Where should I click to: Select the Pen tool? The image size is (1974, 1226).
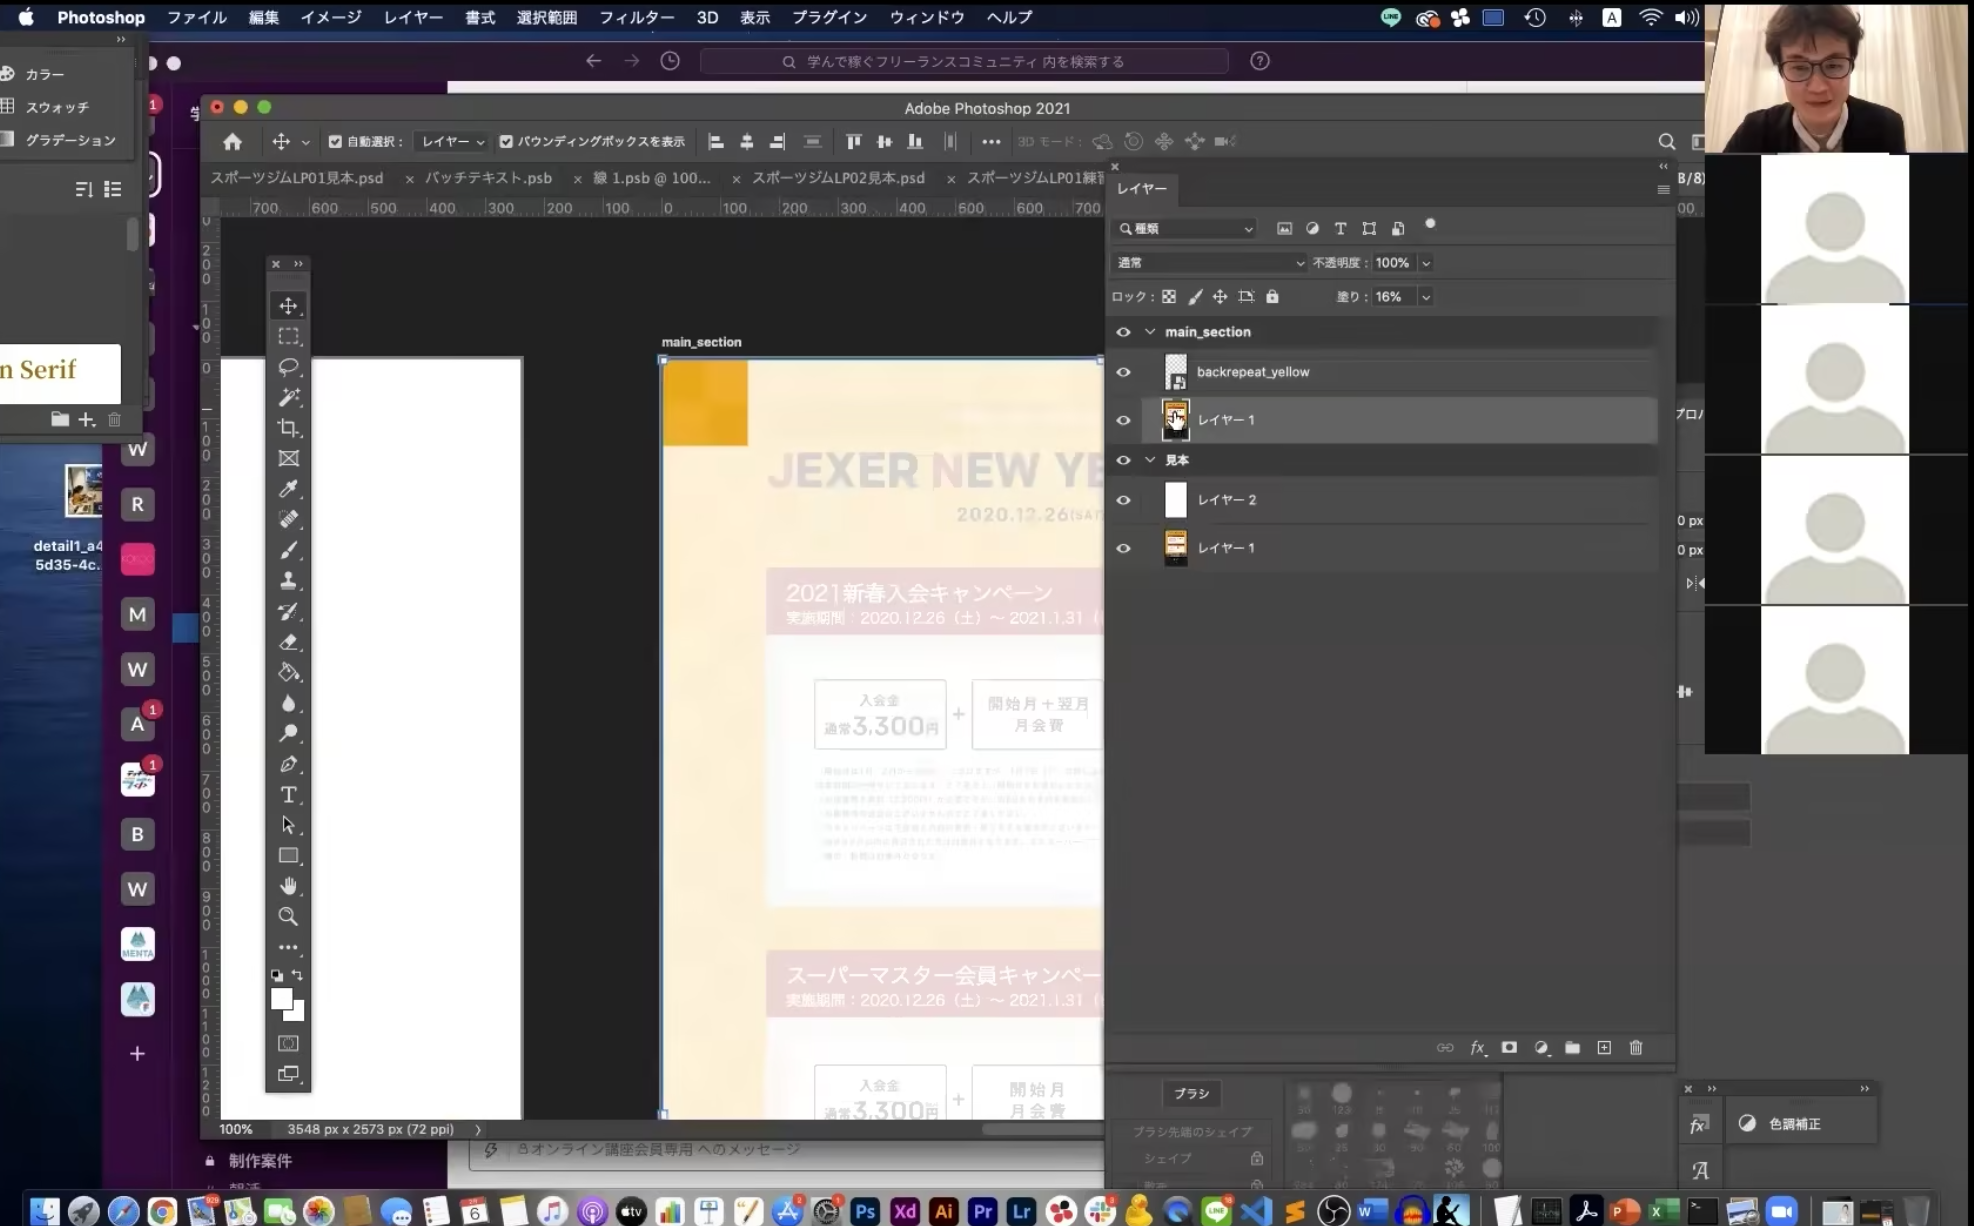288,764
